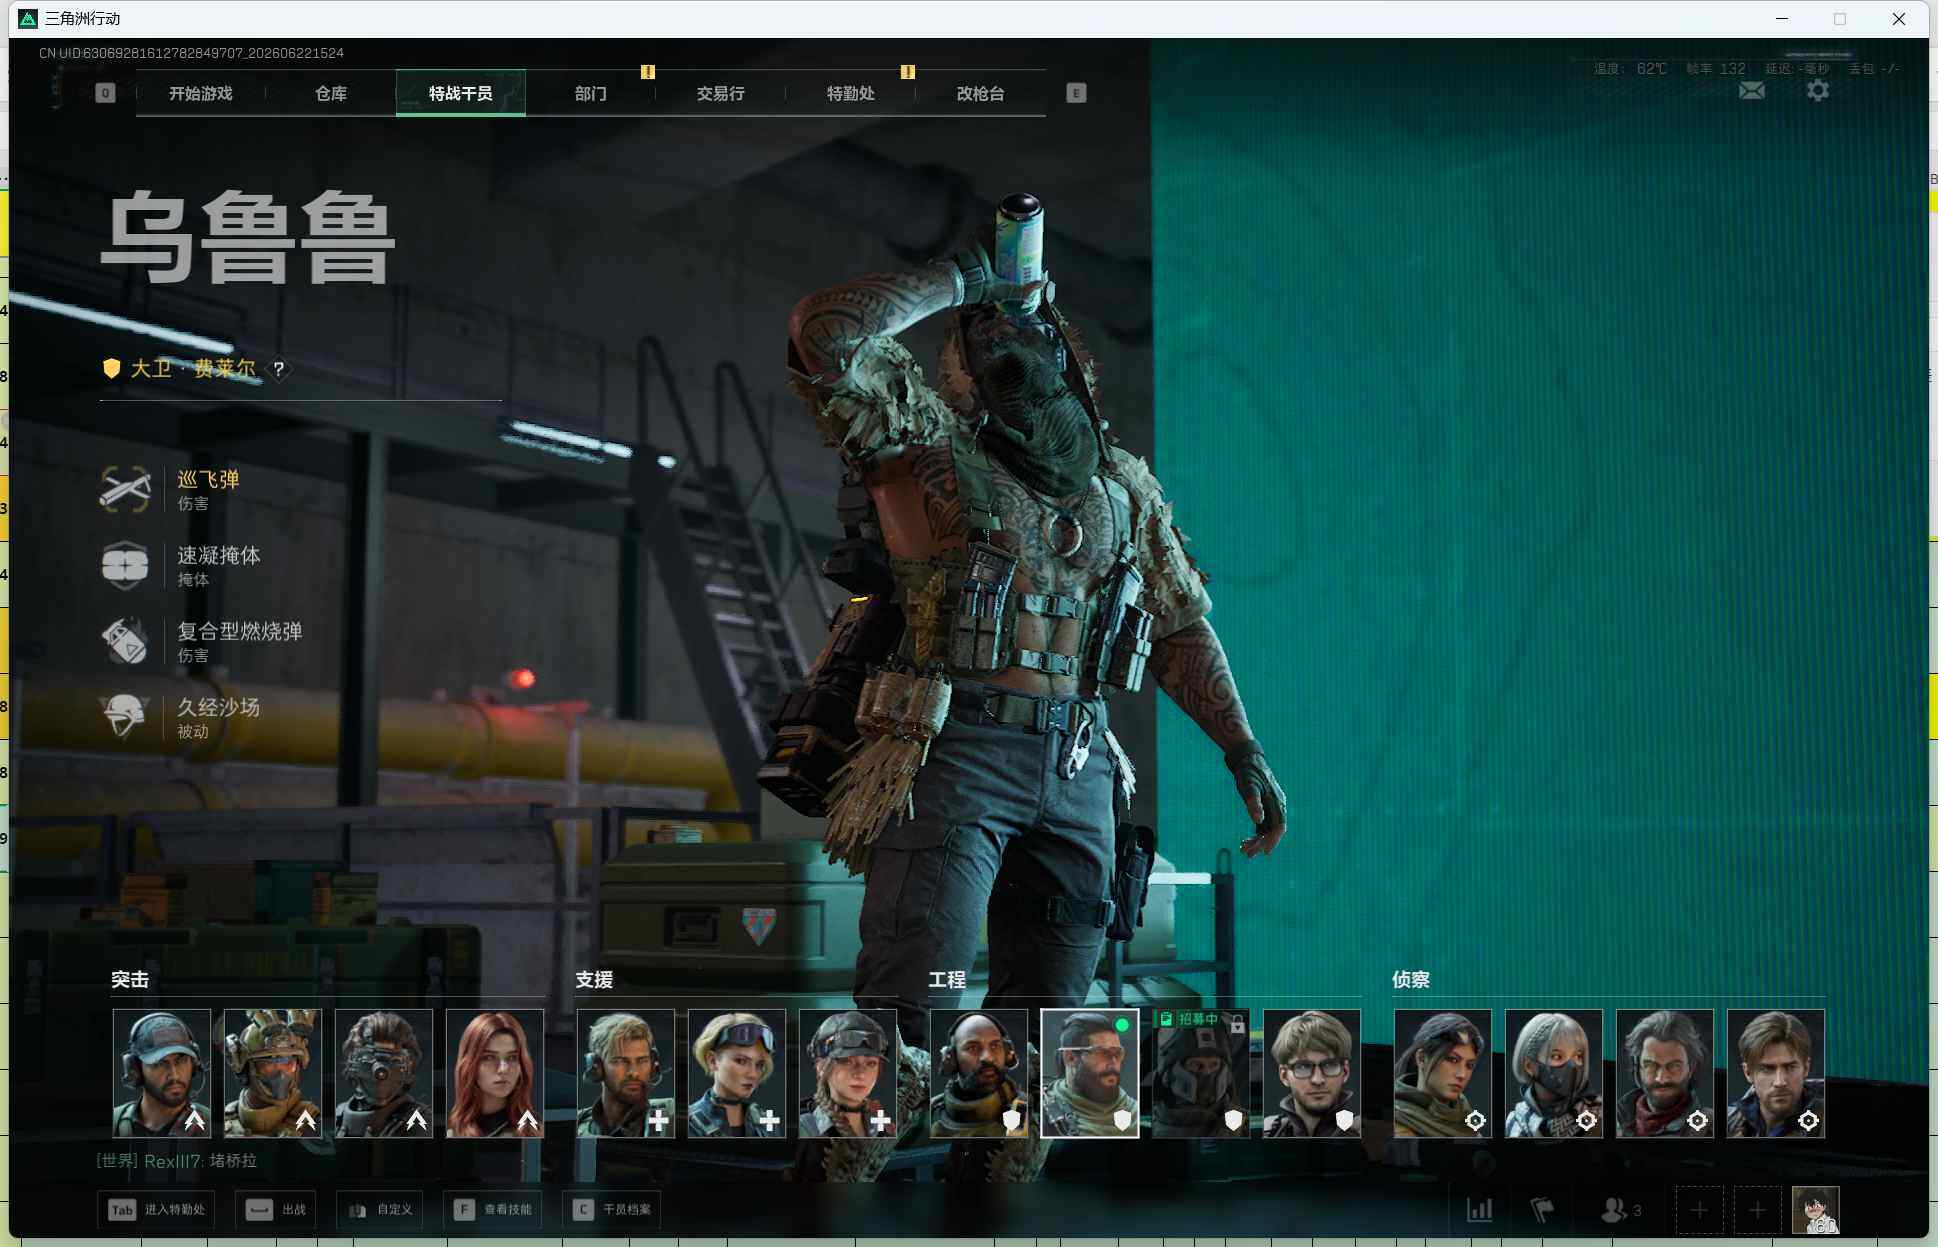Select support operator with braid and helmet
This screenshot has width=1938, height=1247.
848,1073
